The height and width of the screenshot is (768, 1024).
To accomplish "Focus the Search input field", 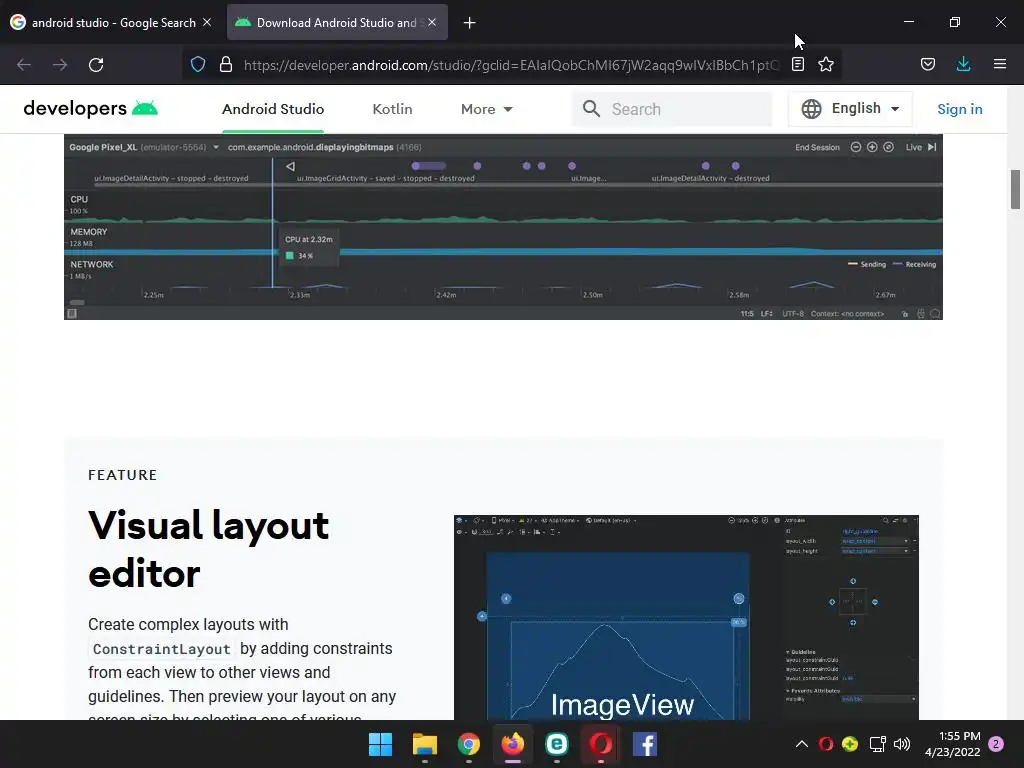I will (x=673, y=109).
